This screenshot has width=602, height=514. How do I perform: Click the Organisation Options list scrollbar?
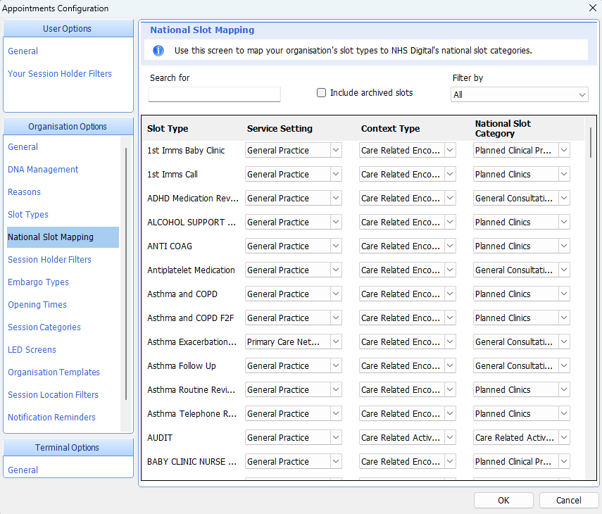[126, 274]
